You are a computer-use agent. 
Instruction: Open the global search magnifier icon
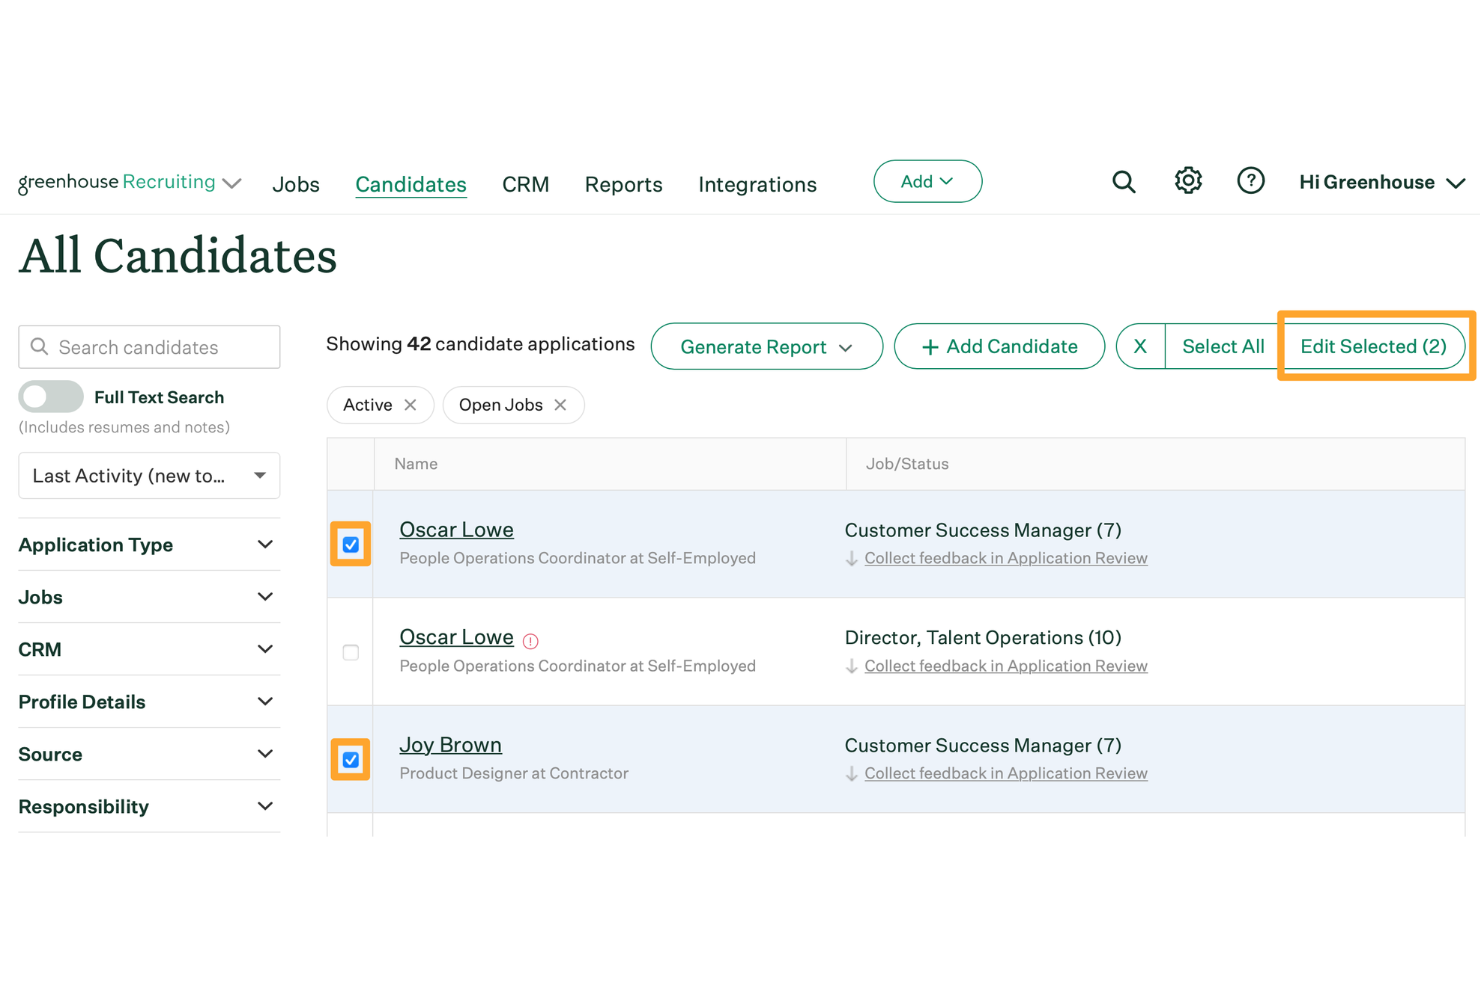click(x=1123, y=181)
